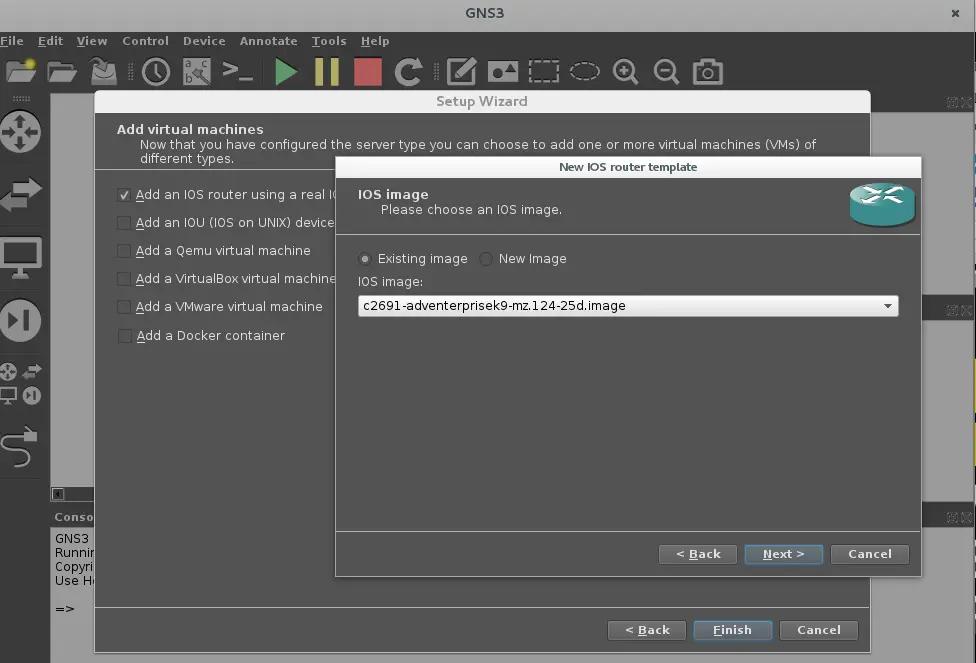Start all devices with the green play icon
Image resolution: width=976 pixels, height=663 pixels.
pos(286,72)
